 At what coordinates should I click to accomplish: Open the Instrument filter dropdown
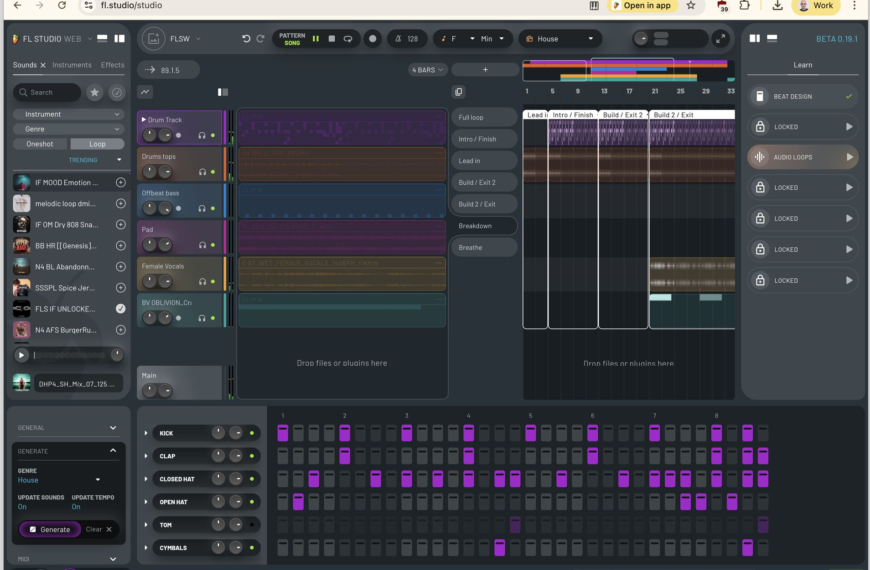[68, 114]
